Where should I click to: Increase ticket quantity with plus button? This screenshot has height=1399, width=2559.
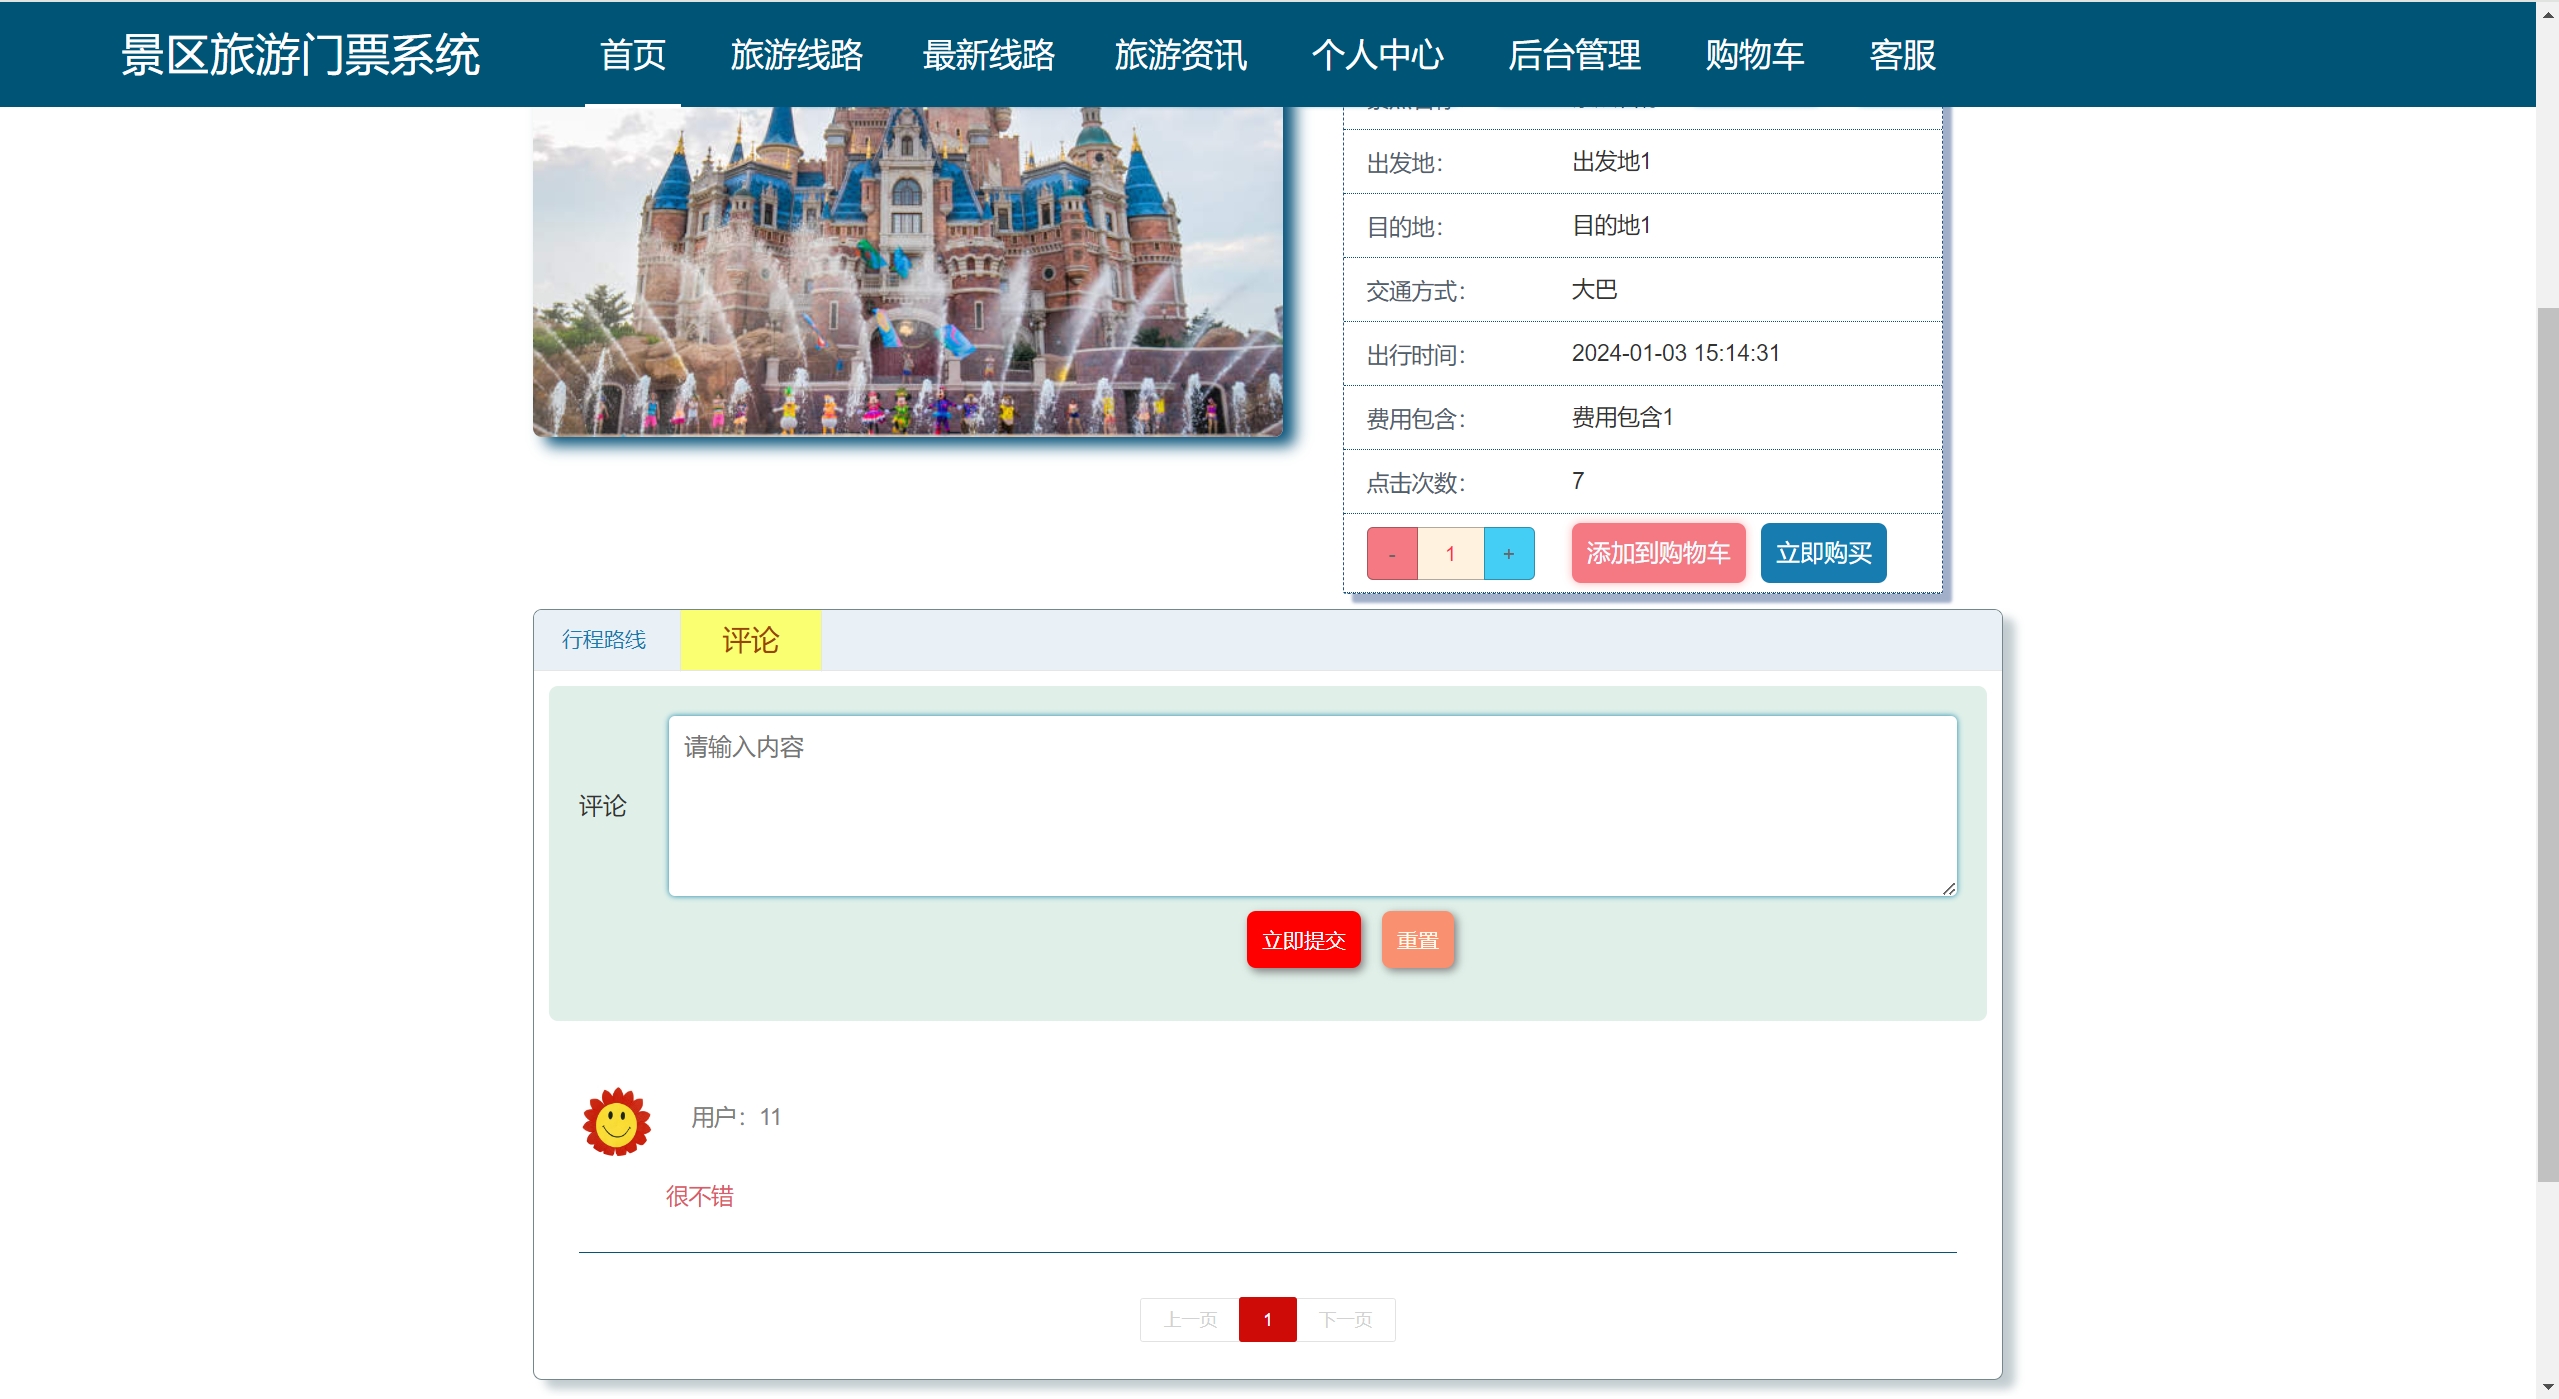click(x=1508, y=554)
